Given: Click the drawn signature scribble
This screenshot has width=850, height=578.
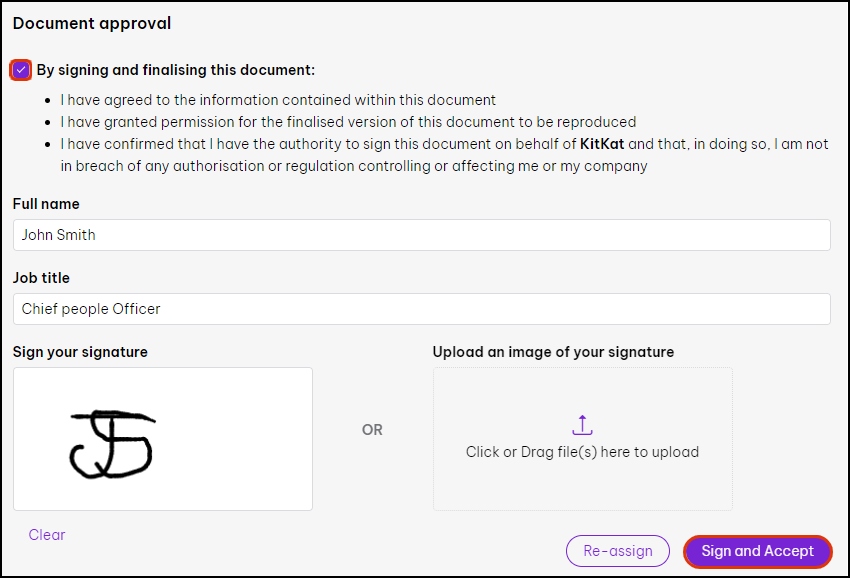Looking at the screenshot, I should [110, 445].
